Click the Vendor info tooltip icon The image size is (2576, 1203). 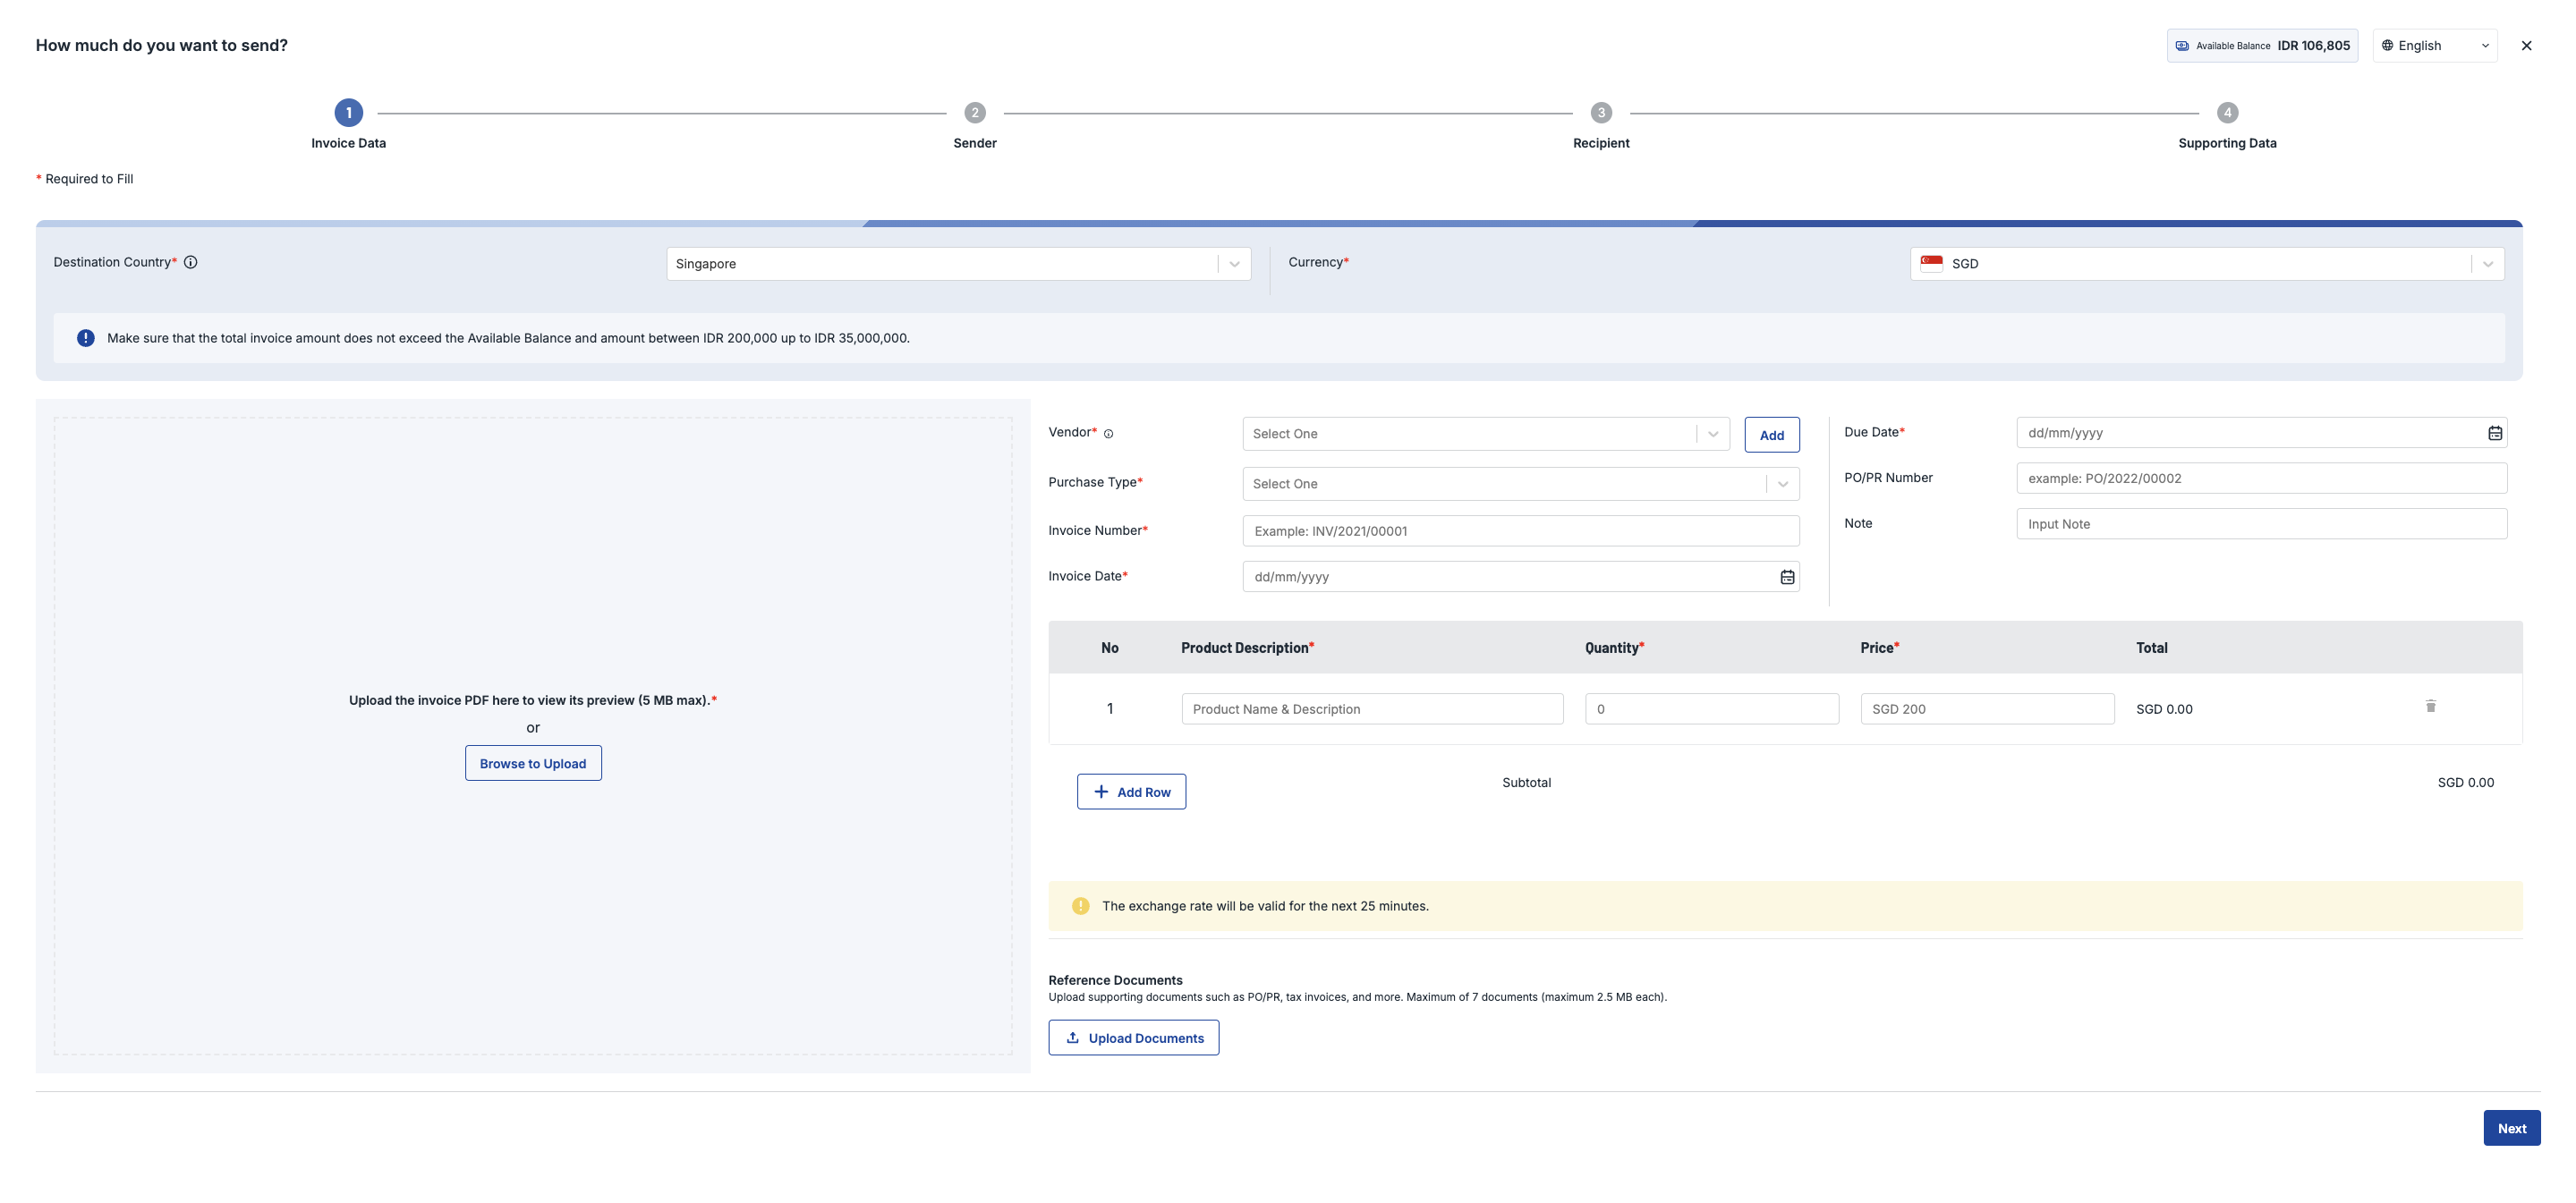click(x=1108, y=434)
